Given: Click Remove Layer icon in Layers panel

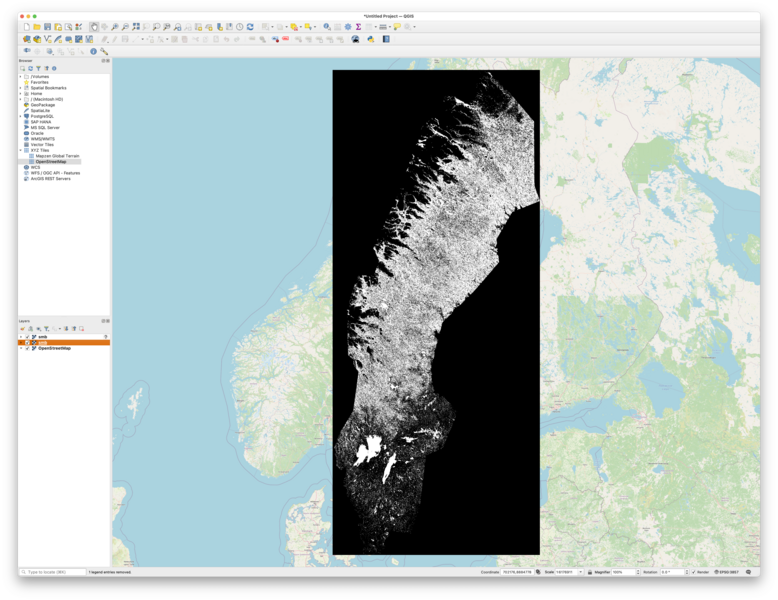Looking at the screenshot, I should tap(81, 329).
